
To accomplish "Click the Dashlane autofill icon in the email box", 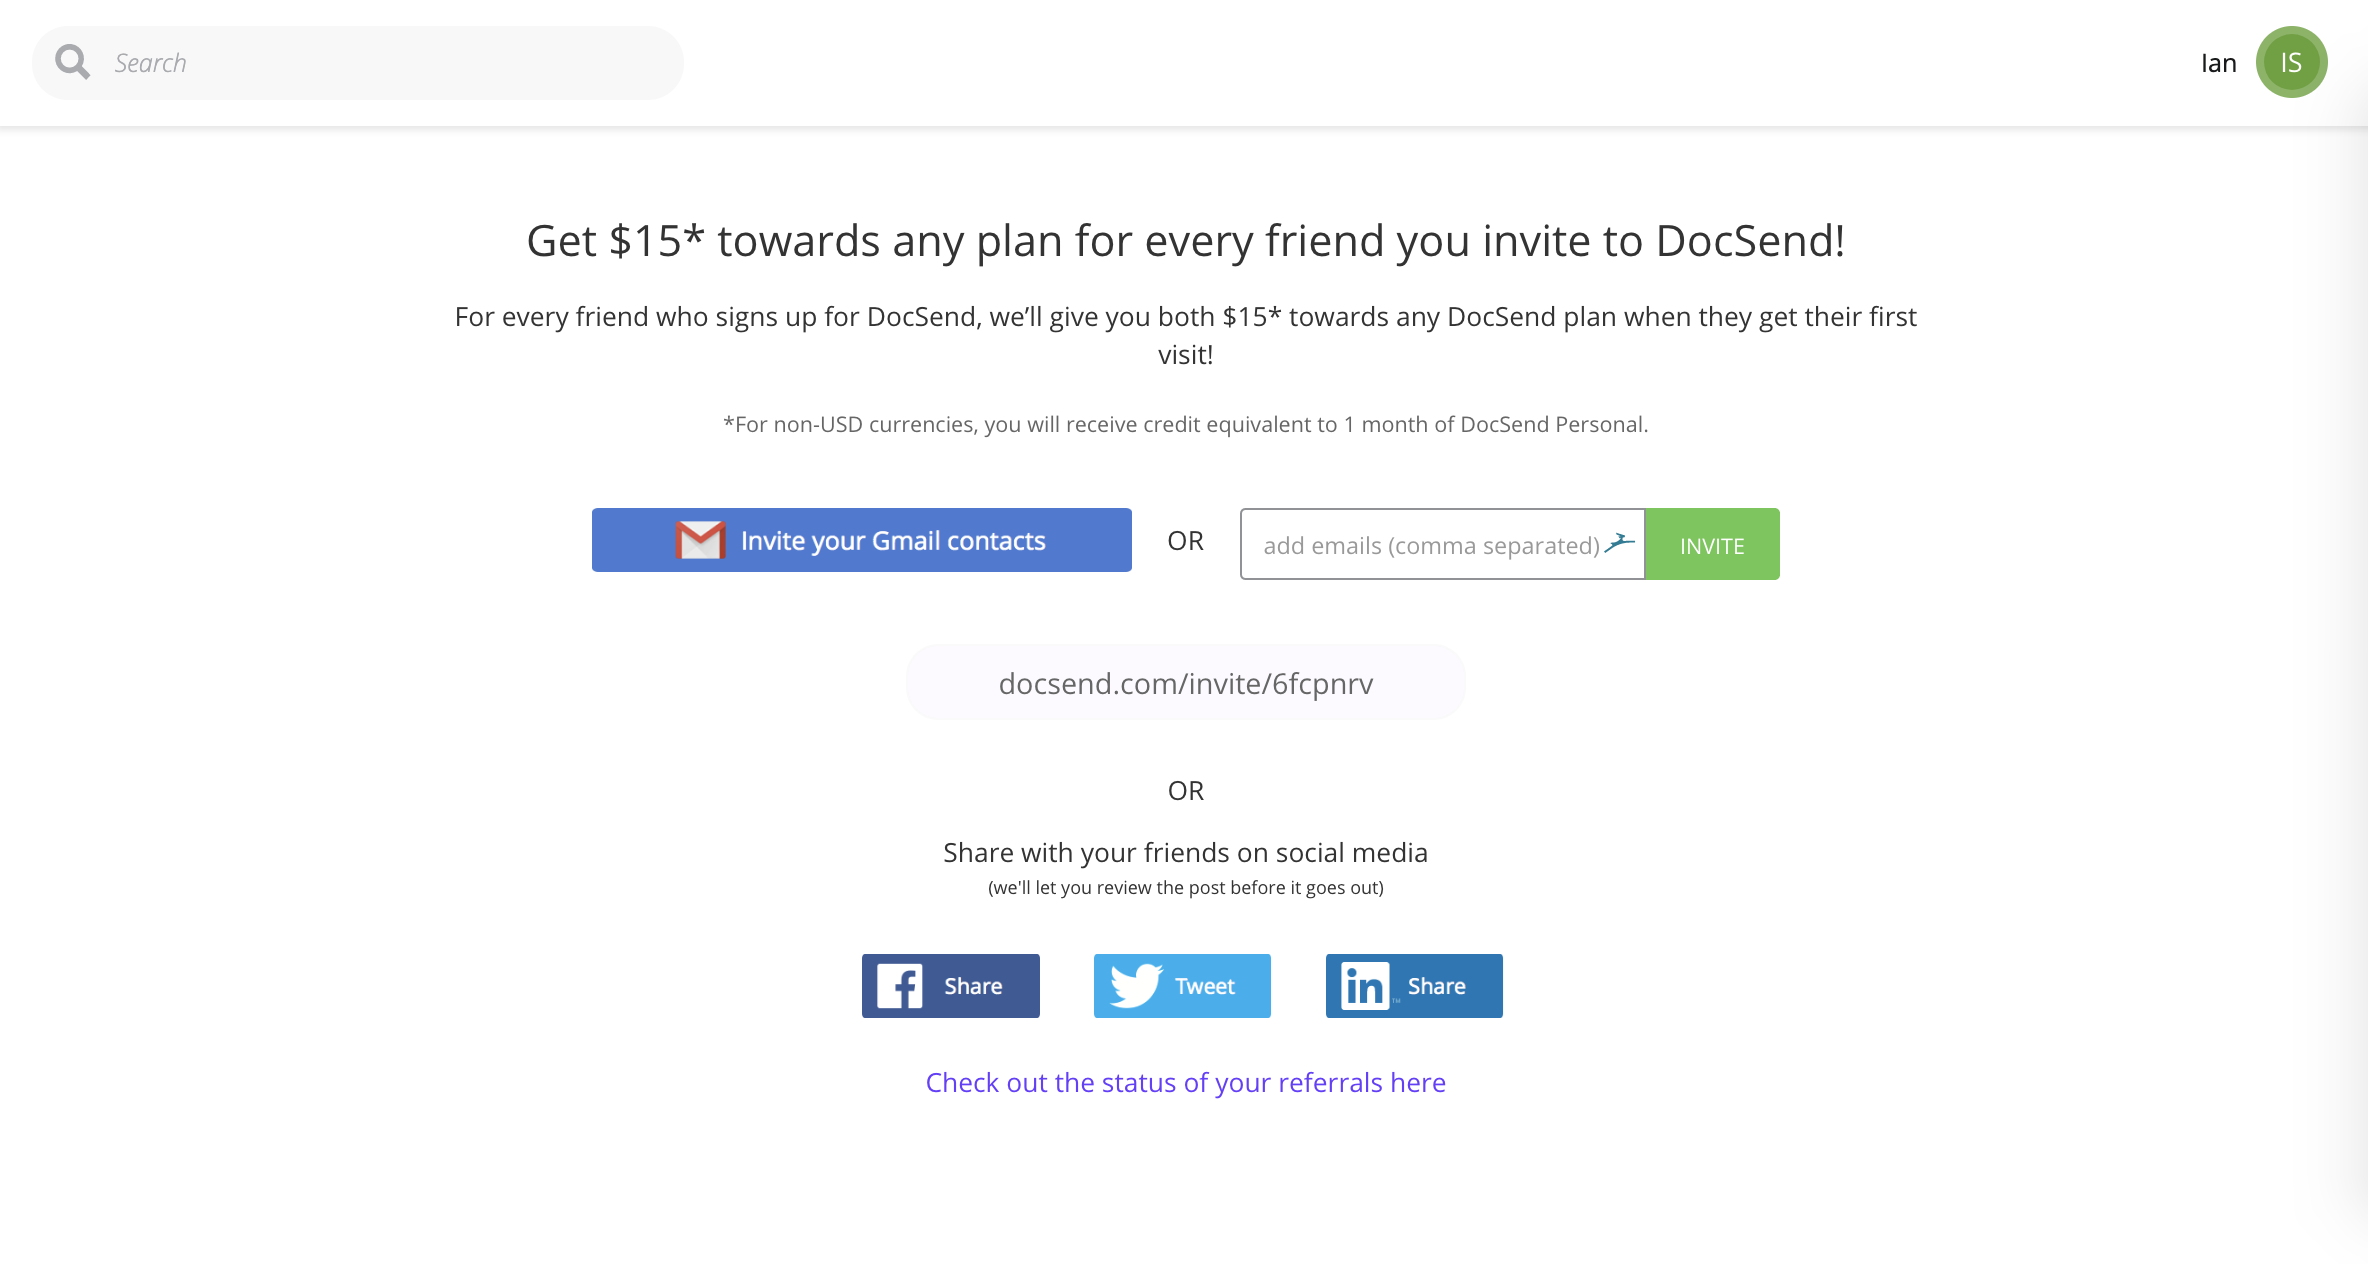I will point(1621,541).
